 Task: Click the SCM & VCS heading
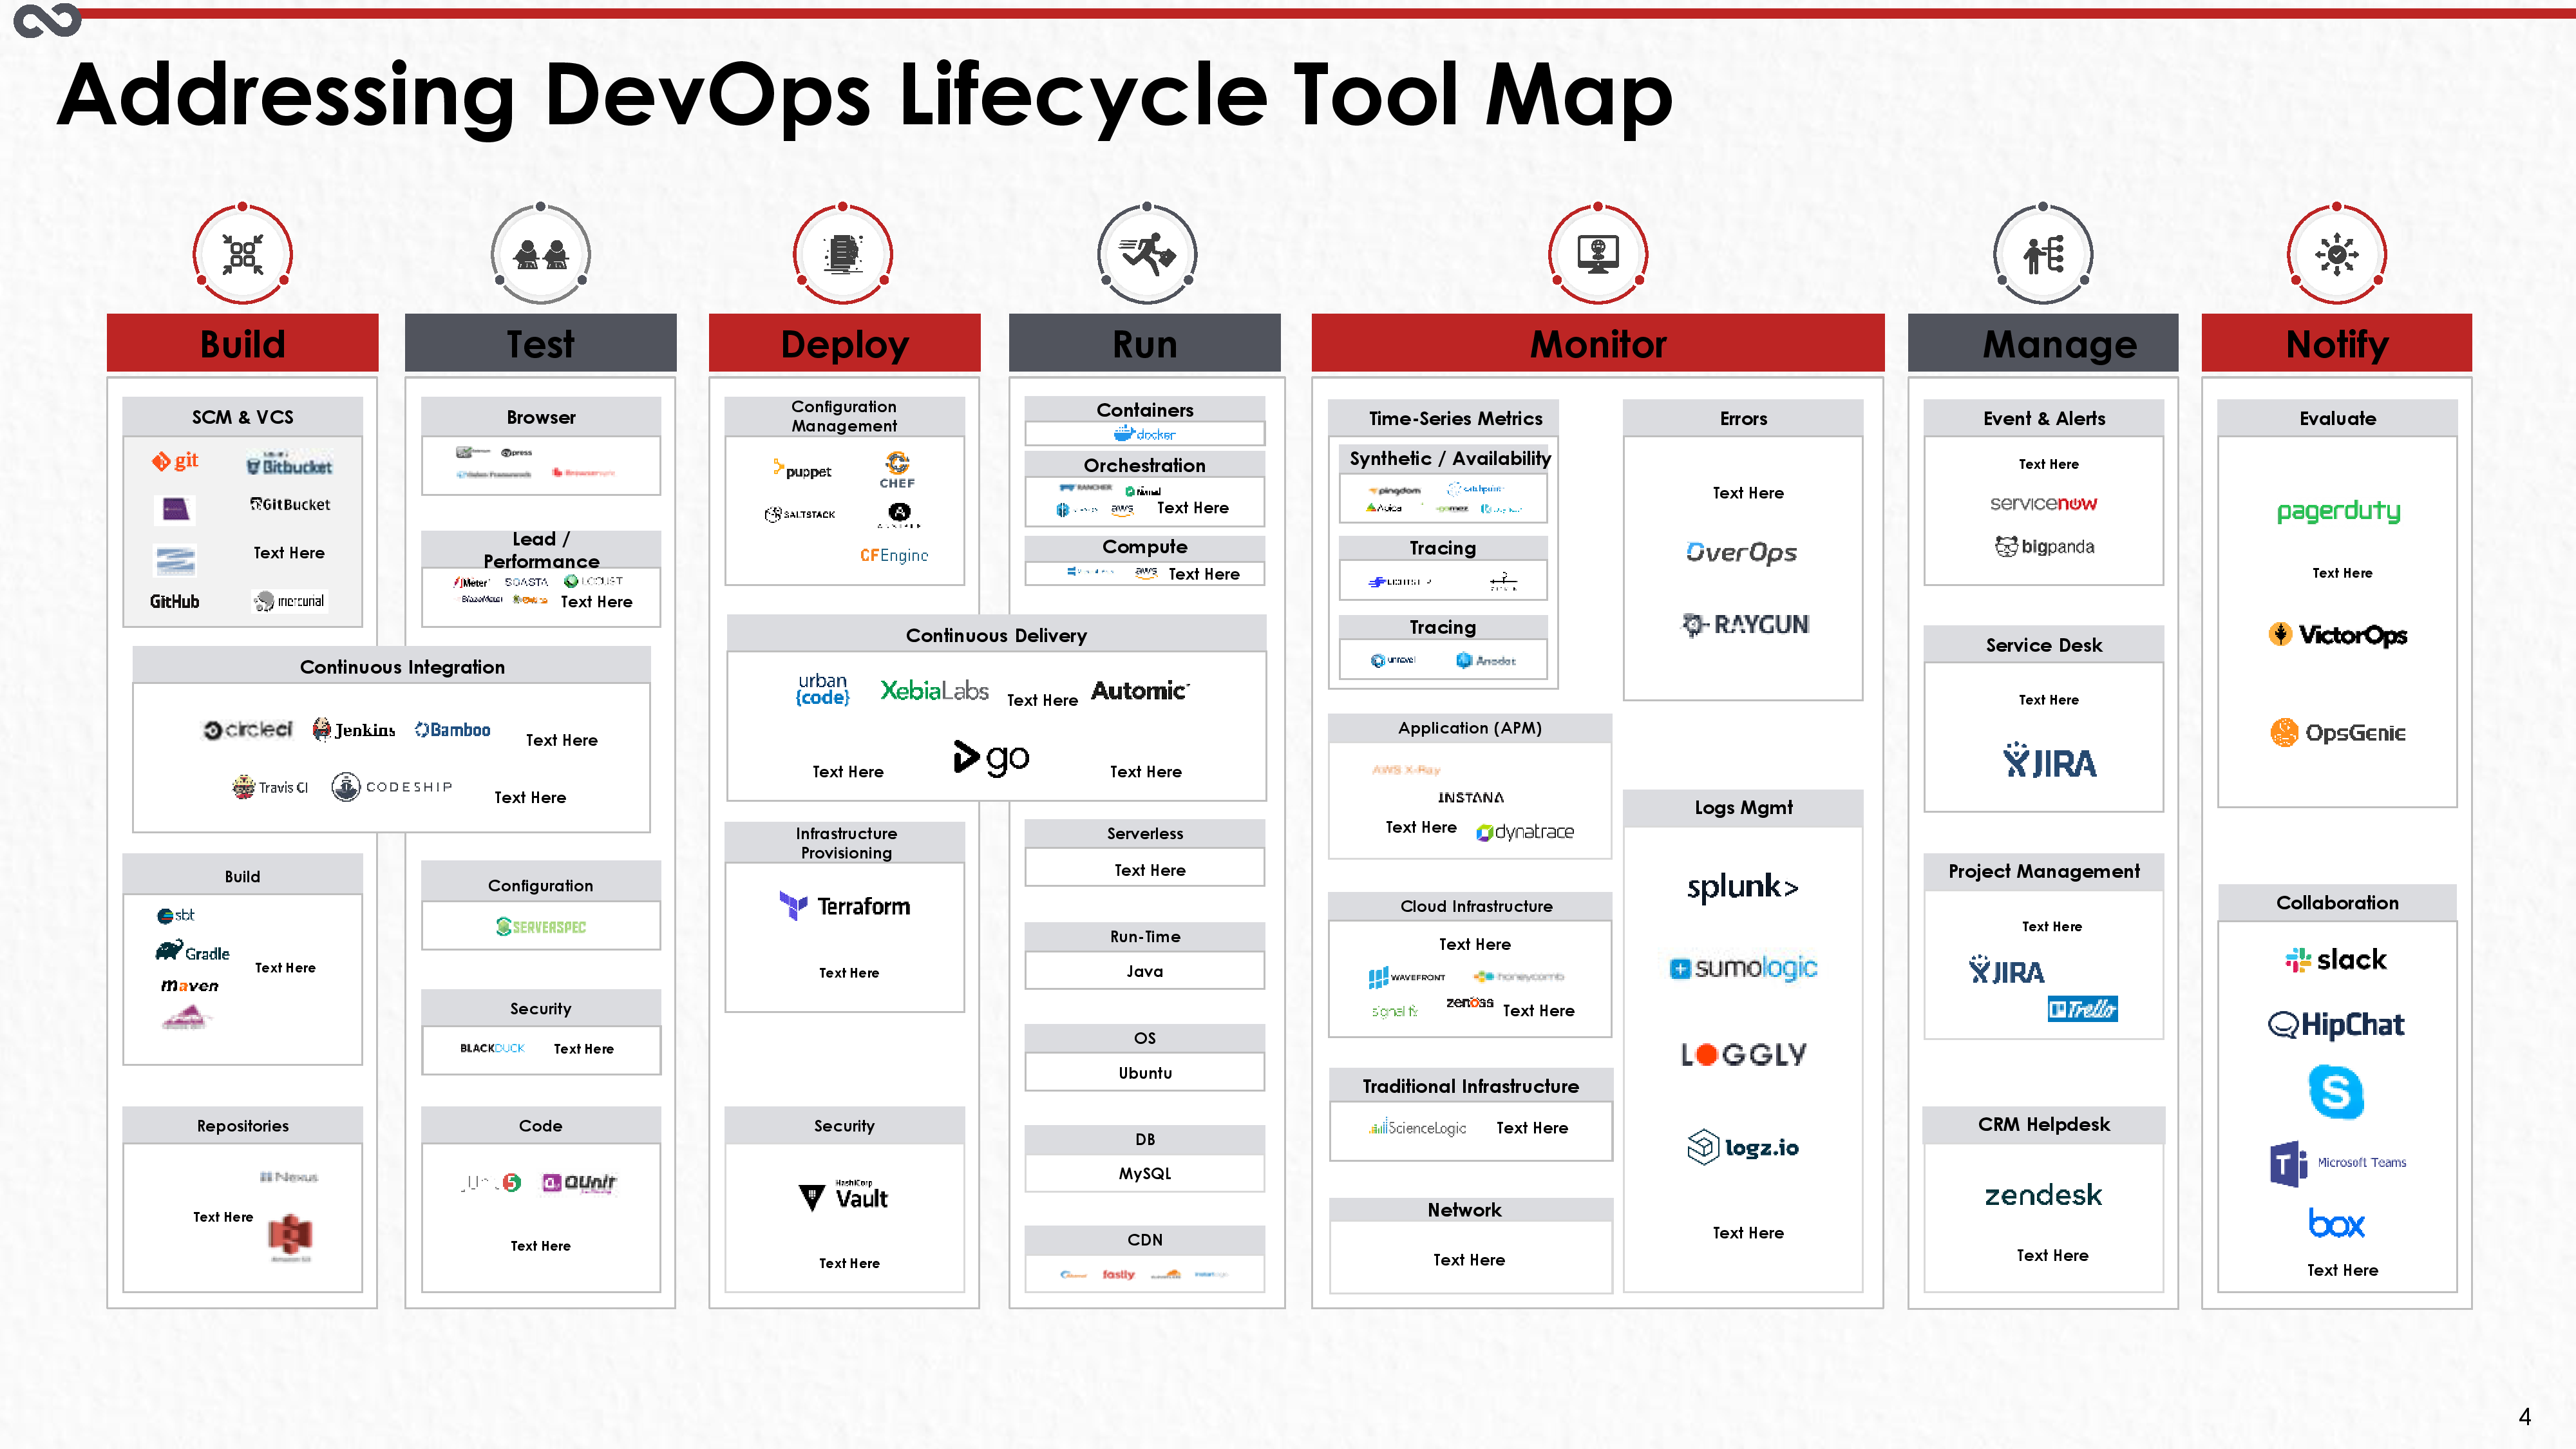tap(243, 417)
